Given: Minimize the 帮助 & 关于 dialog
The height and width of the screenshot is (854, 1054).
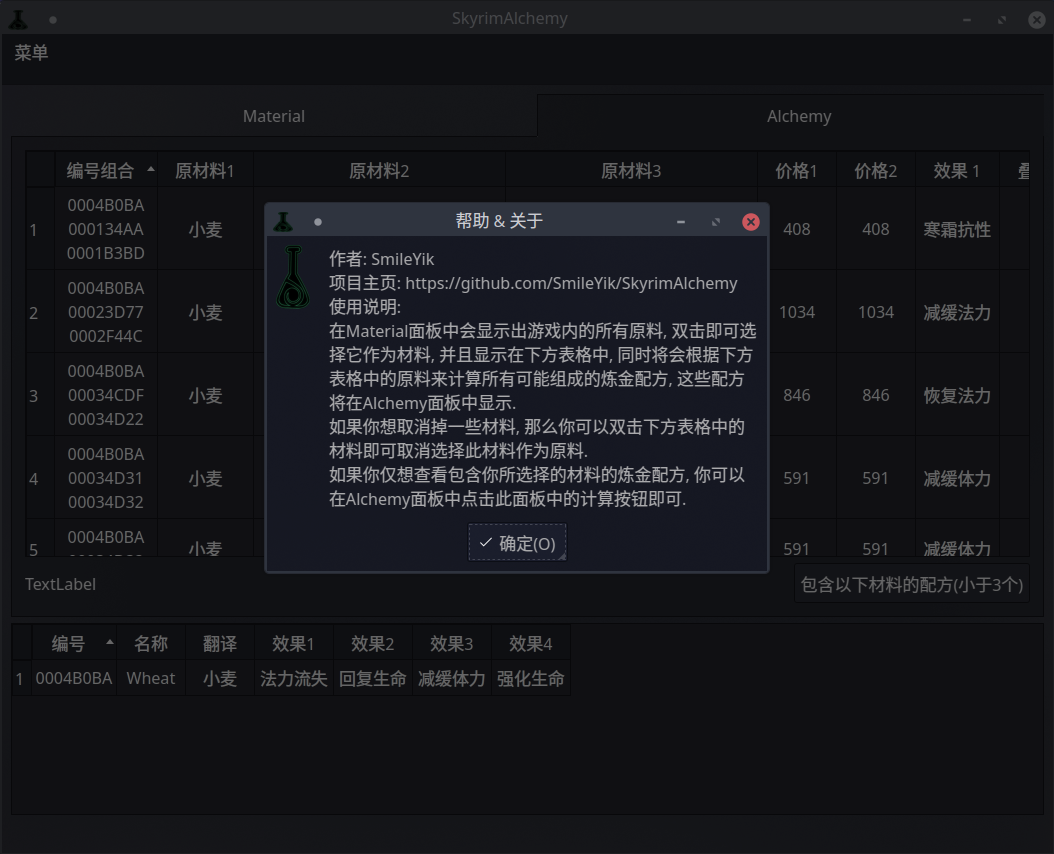Looking at the screenshot, I should click(681, 222).
